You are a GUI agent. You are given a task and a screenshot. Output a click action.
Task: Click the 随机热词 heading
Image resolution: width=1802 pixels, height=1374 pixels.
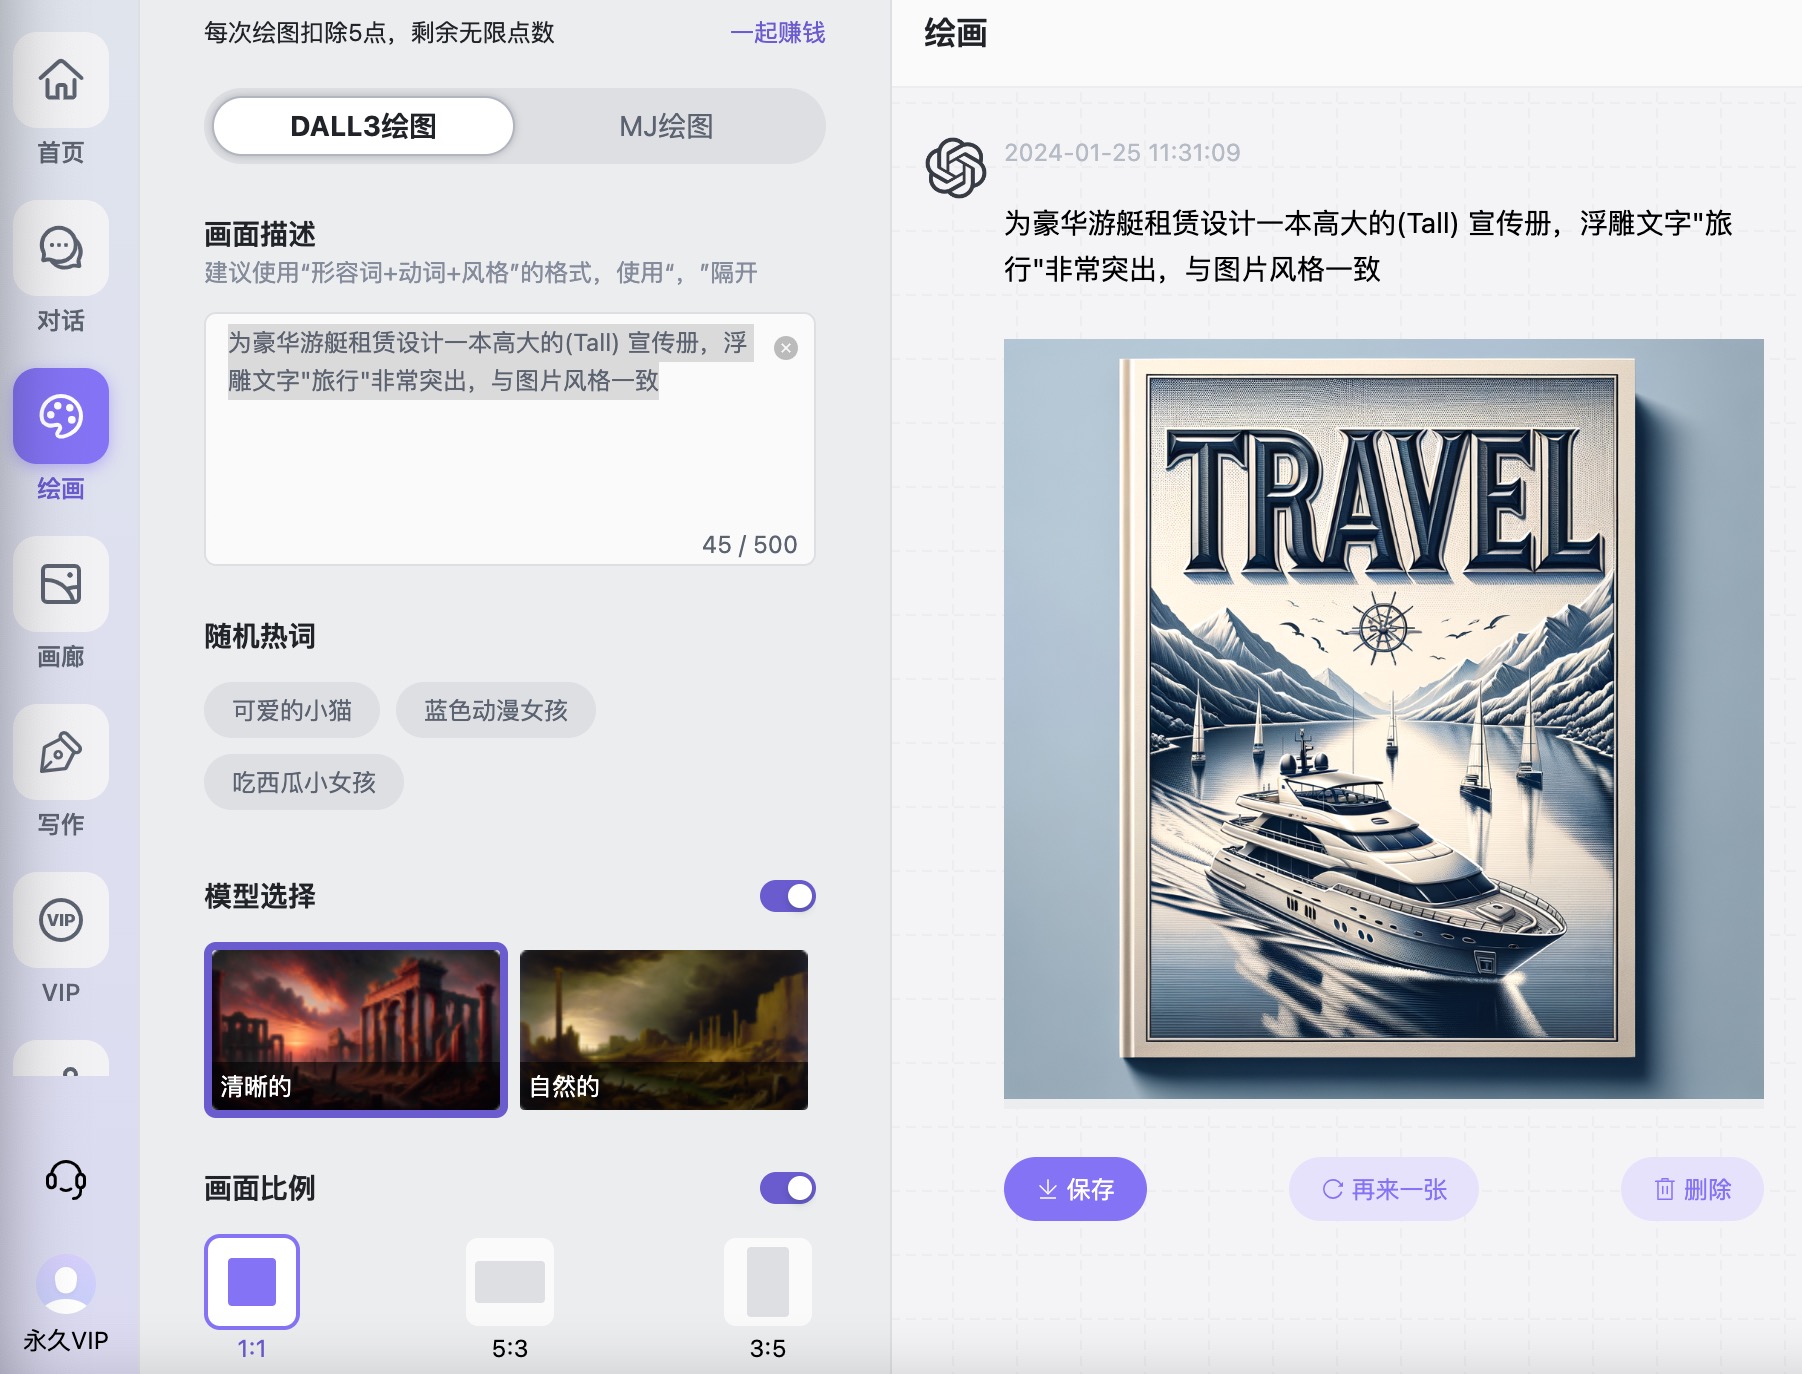pyautogui.click(x=260, y=636)
